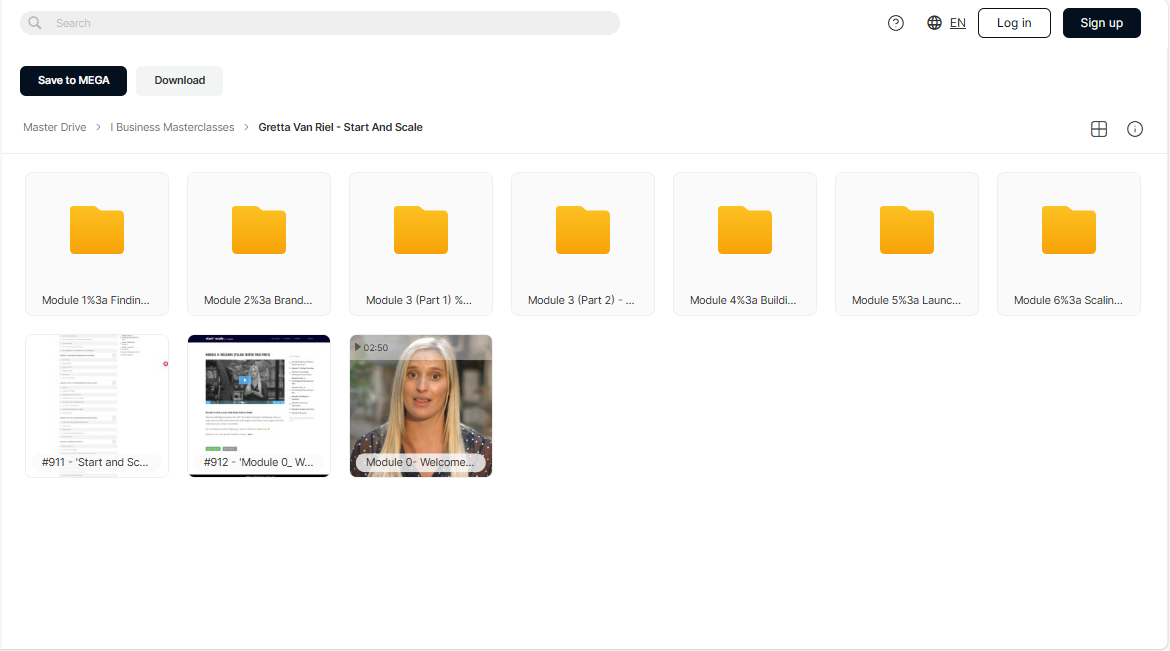This screenshot has height=651, width=1170.
Task: Select the Module 1%3a Findin... label
Action: pos(96,300)
